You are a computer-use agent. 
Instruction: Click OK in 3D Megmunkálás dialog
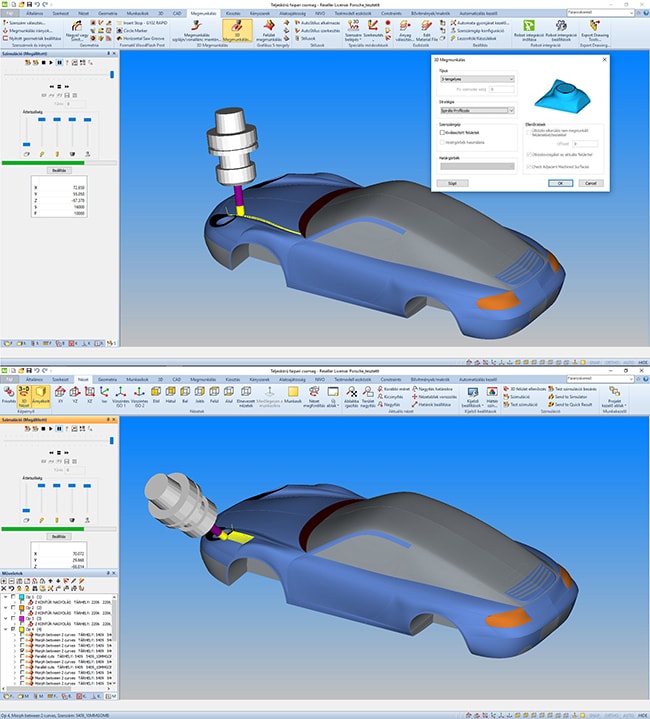click(560, 183)
